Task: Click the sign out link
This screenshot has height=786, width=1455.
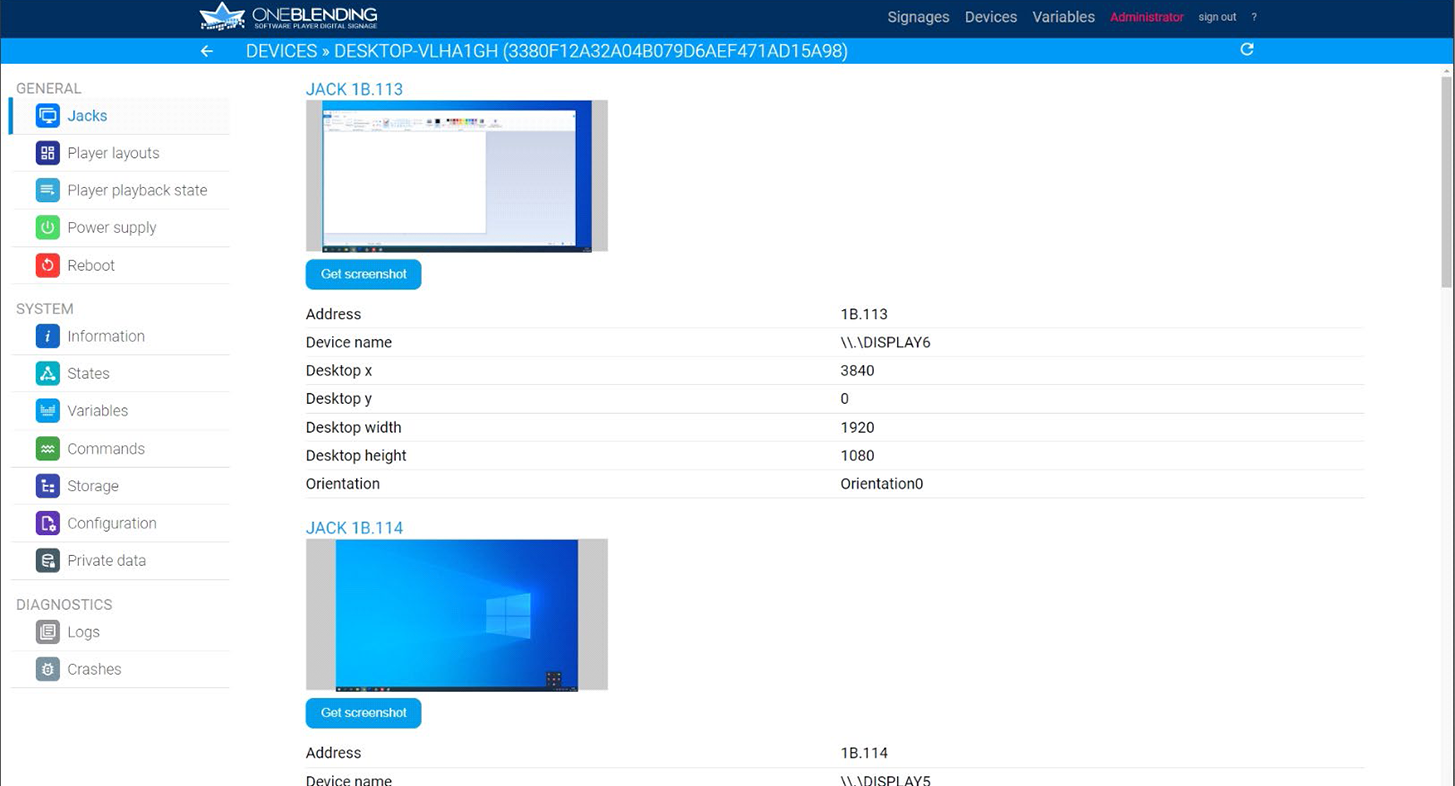Action: click(1217, 17)
